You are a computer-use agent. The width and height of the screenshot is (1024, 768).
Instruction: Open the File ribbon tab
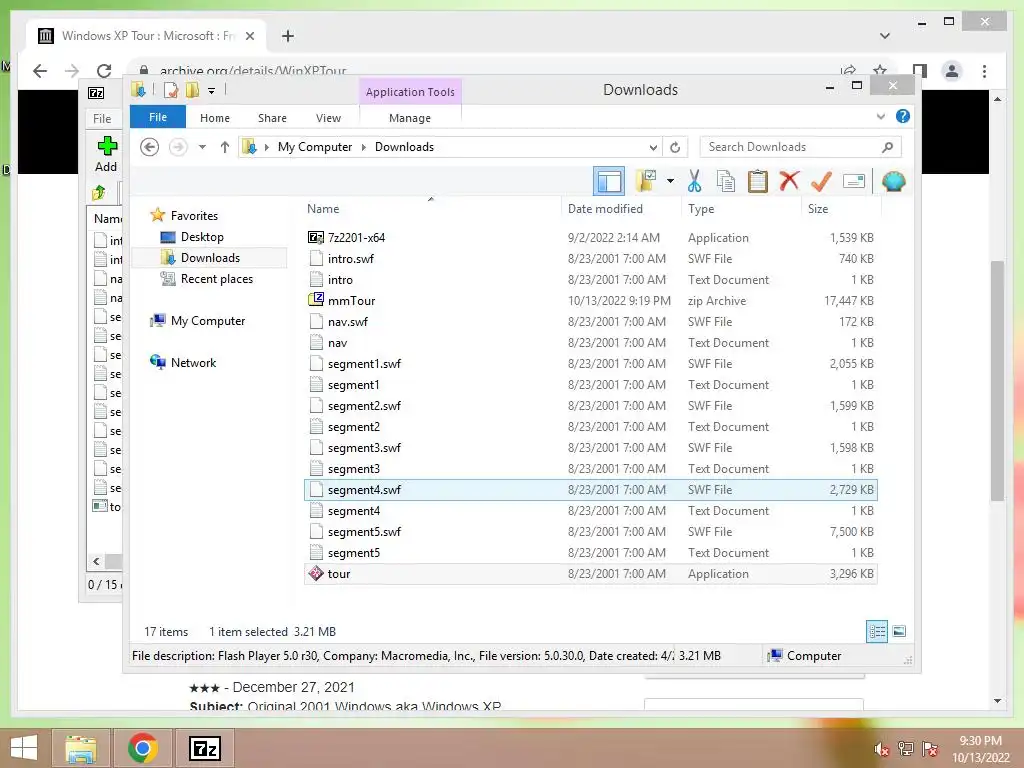pos(158,117)
